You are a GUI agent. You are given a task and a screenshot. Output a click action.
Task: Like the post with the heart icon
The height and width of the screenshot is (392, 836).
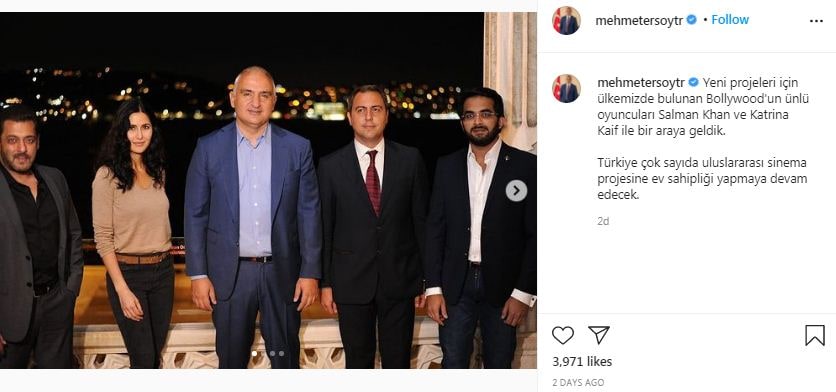pos(562,335)
